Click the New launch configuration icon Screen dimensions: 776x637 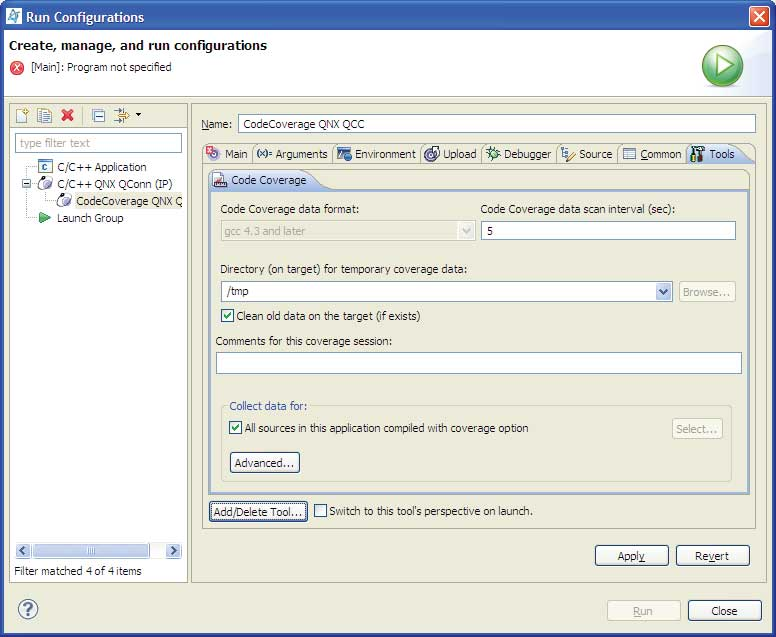pos(23,116)
